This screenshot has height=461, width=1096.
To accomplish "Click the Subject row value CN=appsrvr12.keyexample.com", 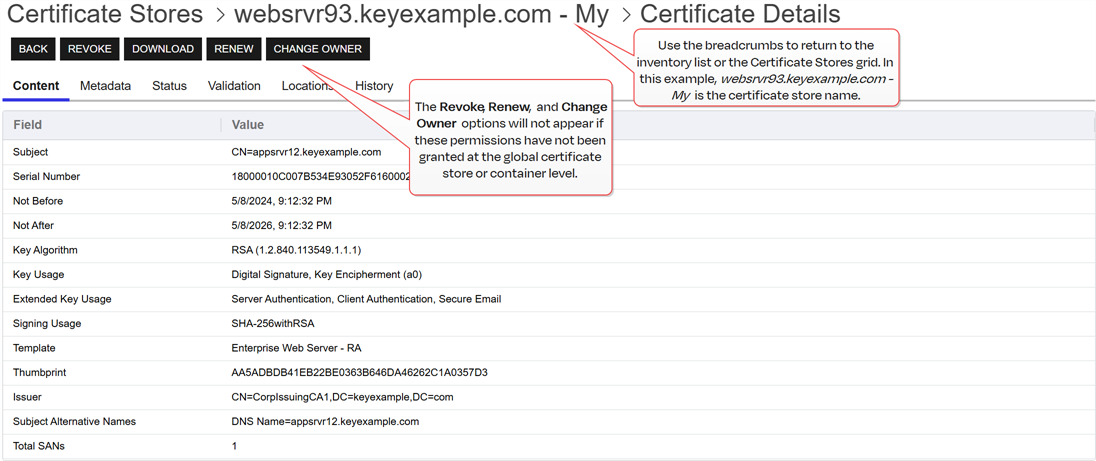I will pos(306,152).
